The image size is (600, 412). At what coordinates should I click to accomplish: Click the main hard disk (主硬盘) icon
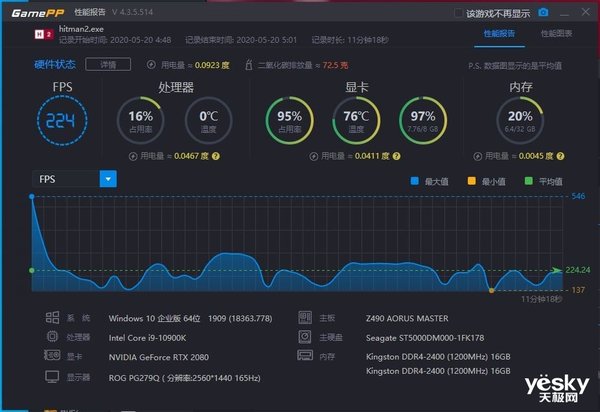pyautogui.click(x=305, y=337)
